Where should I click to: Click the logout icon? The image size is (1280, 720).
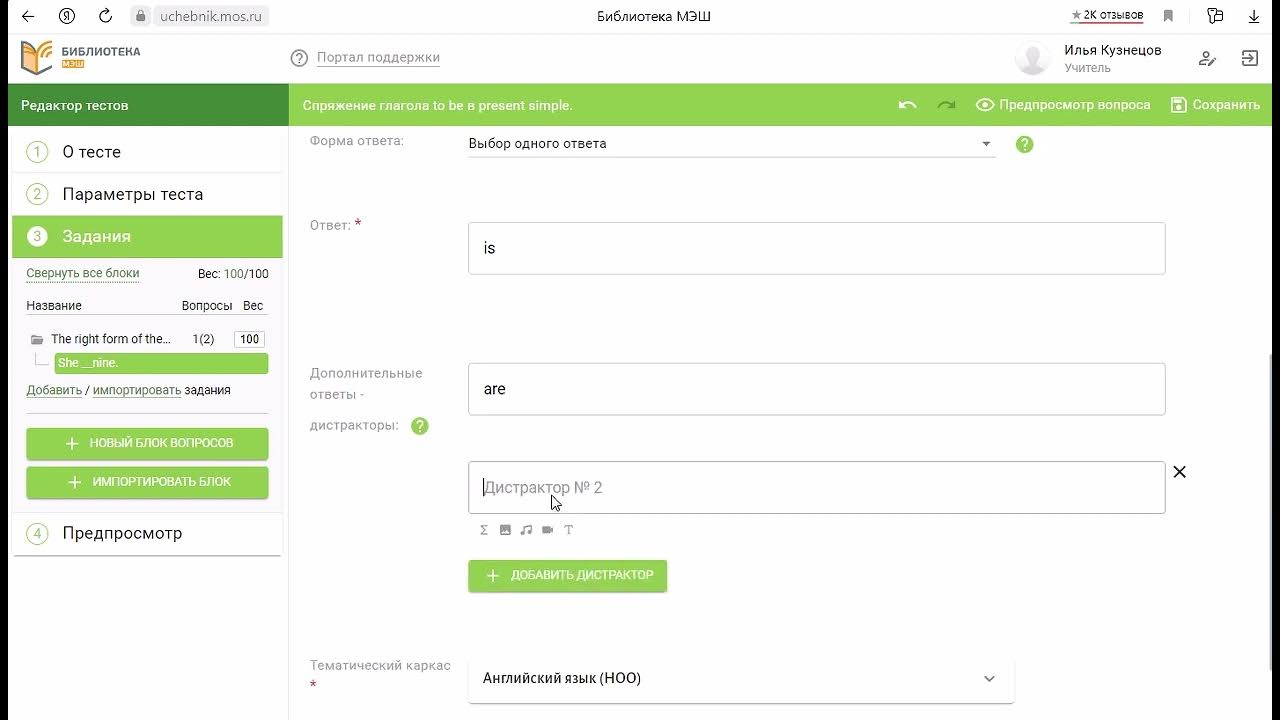point(1250,58)
